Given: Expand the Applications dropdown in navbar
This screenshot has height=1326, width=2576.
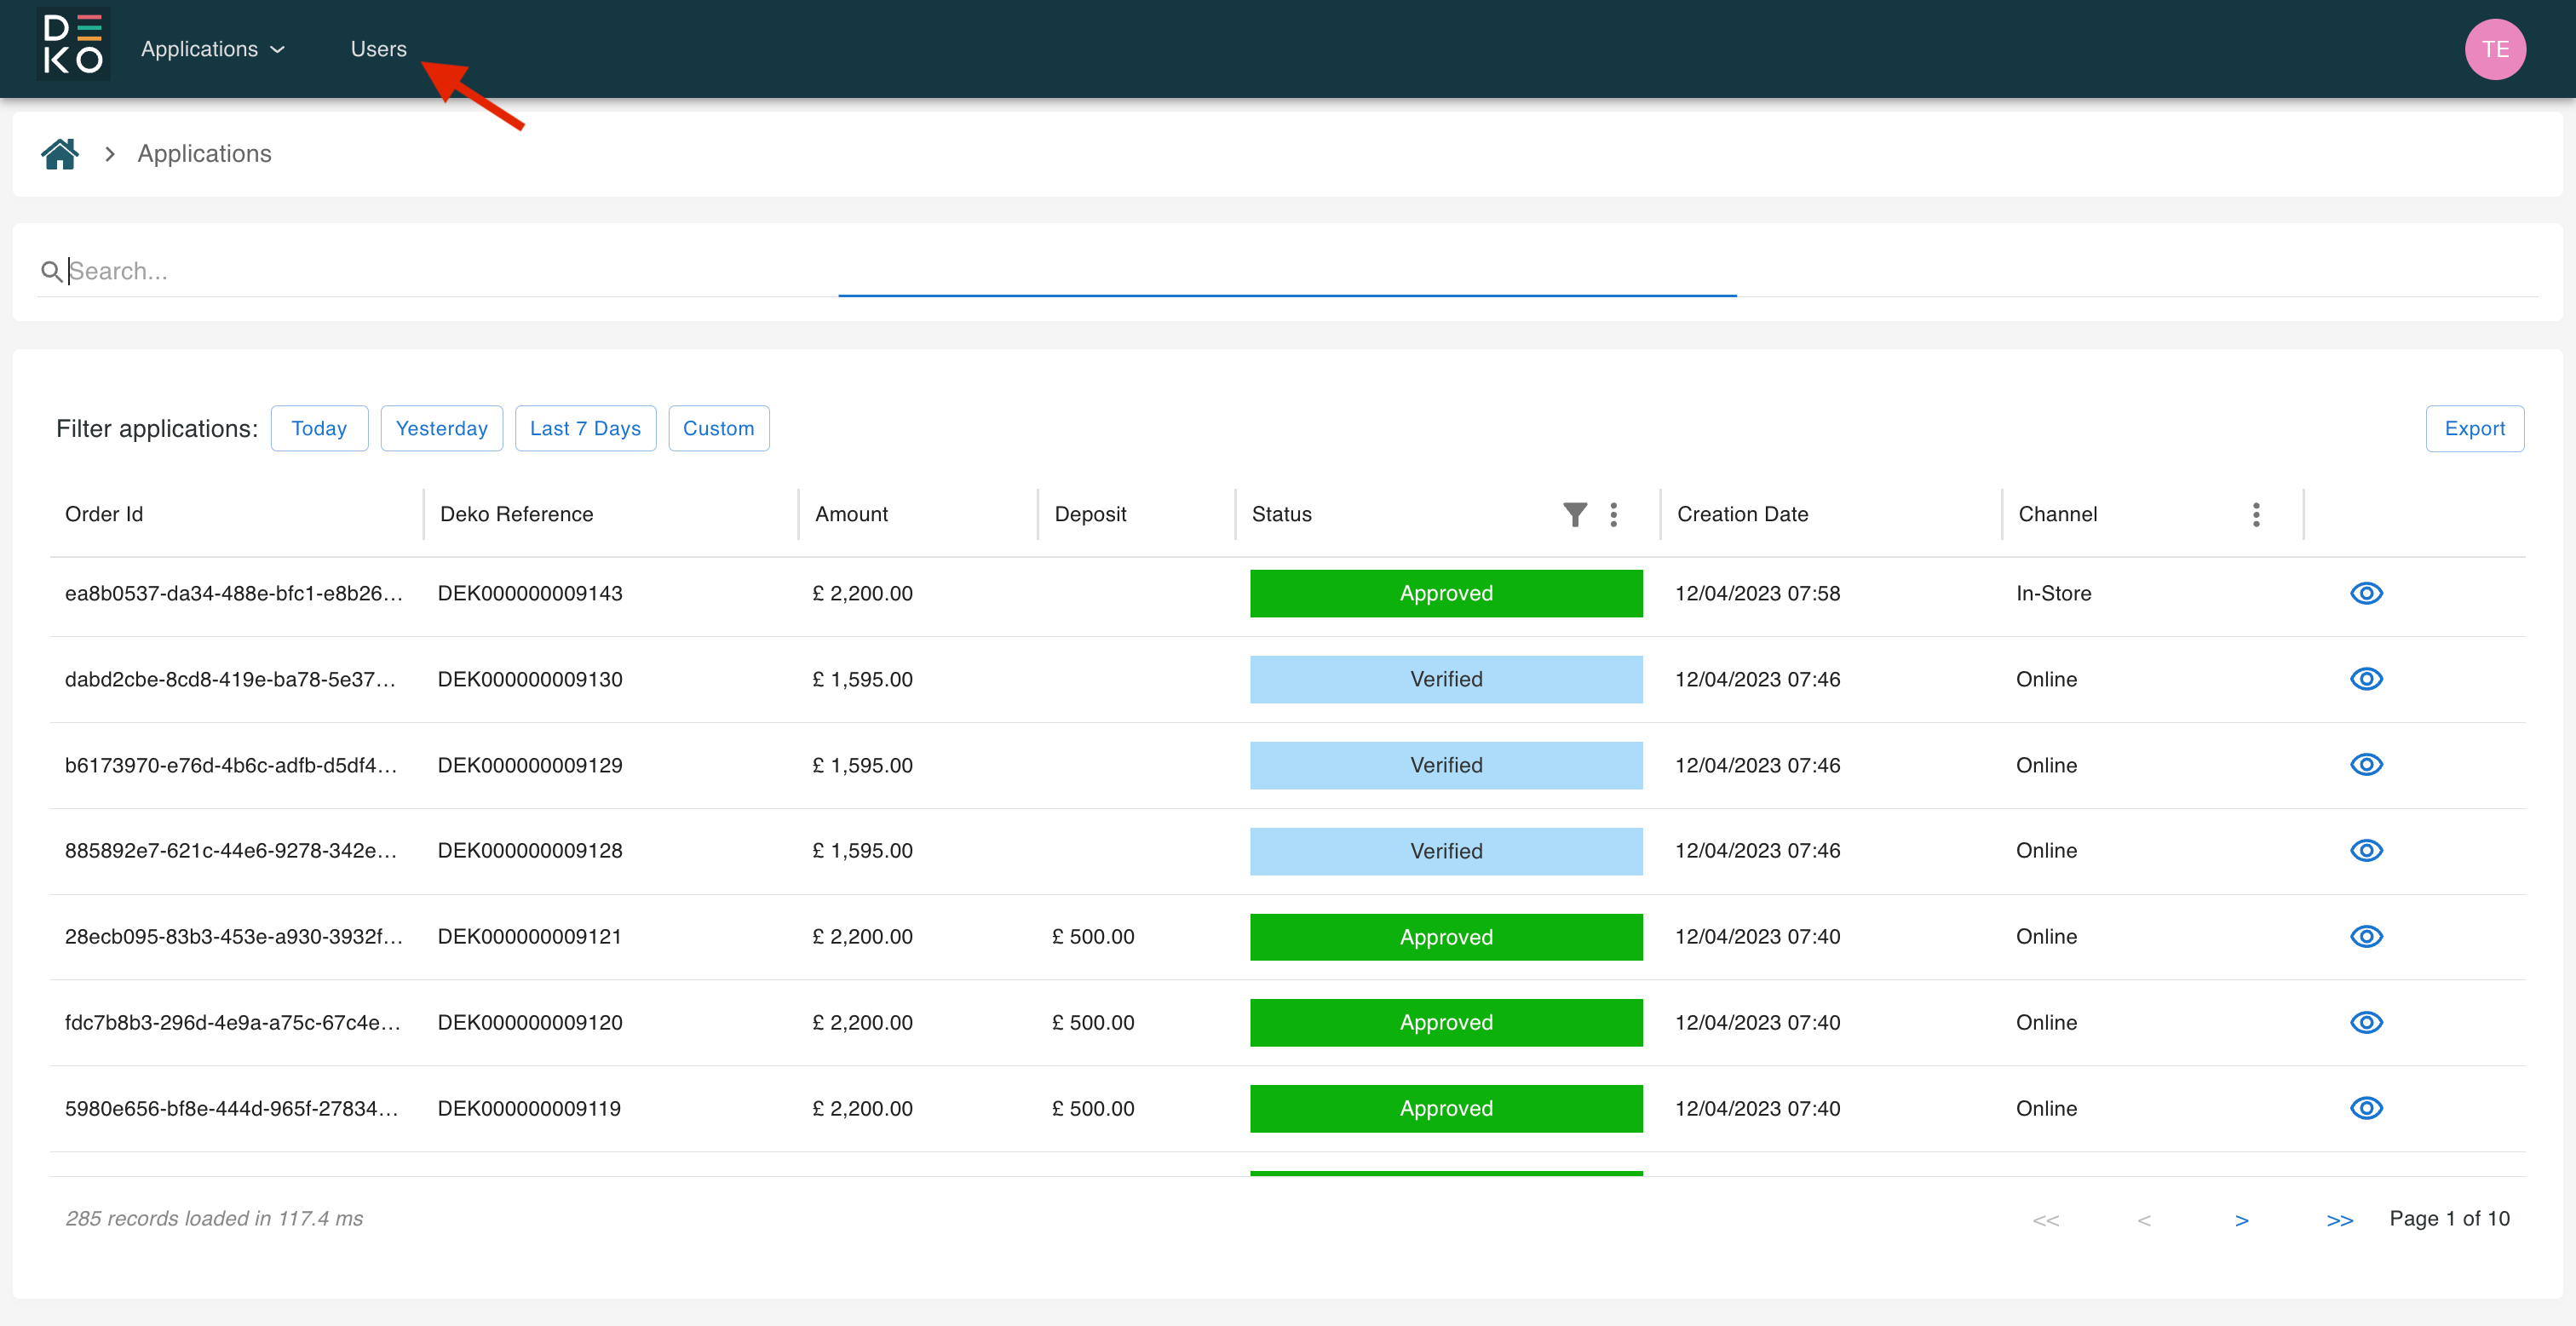Looking at the screenshot, I should pyautogui.click(x=213, y=49).
